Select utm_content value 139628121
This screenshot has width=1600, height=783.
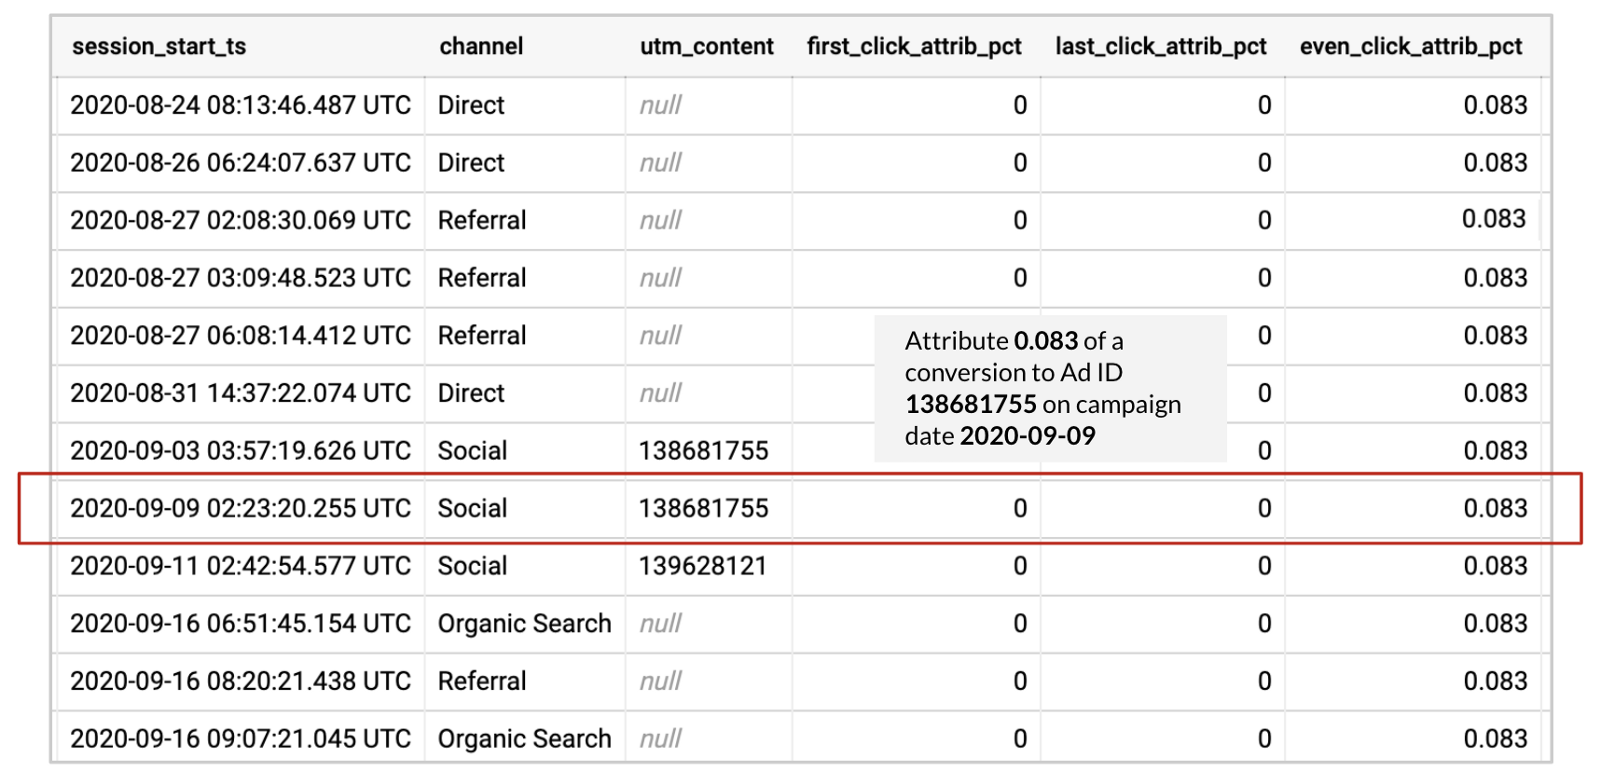[702, 566]
